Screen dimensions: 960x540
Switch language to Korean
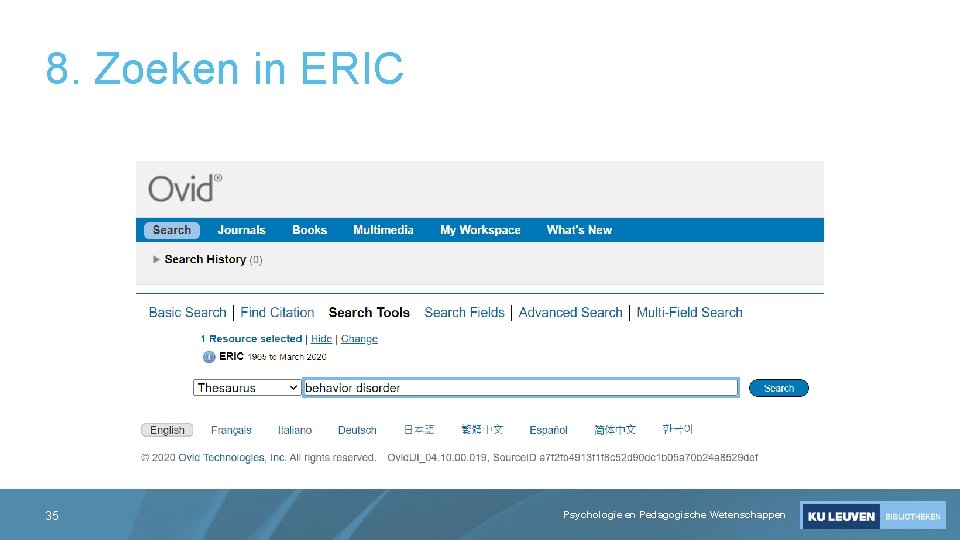click(677, 429)
